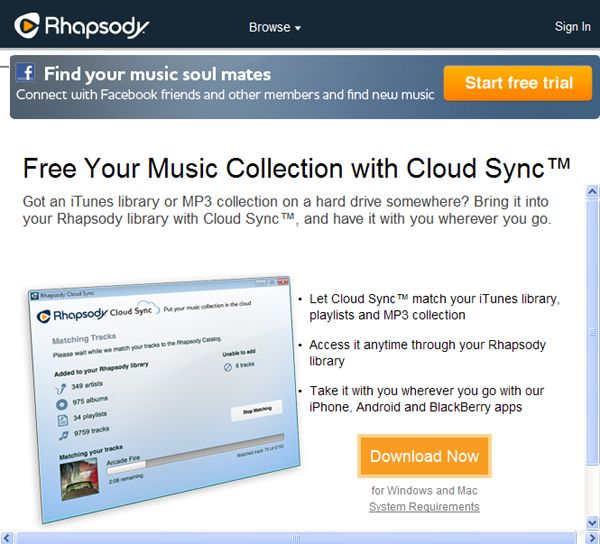This screenshot has width=600, height=544.
Task: Click the vertical scrollbar down arrow
Action: pyautogui.click(x=592, y=522)
